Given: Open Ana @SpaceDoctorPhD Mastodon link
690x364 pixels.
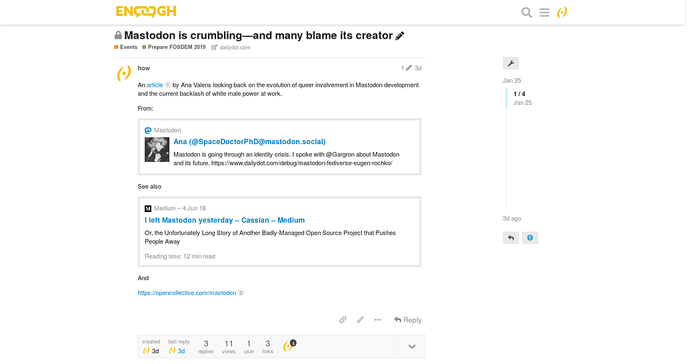Looking at the screenshot, I should (x=250, y=142).
